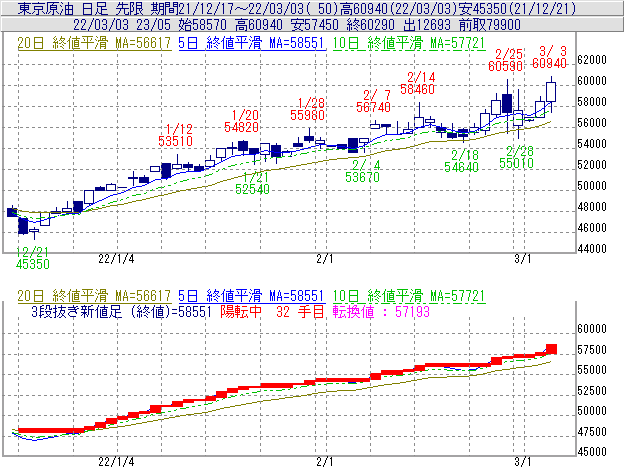
Task: Click the 始58570 opening value in header
Action: (x=202, y=25)
